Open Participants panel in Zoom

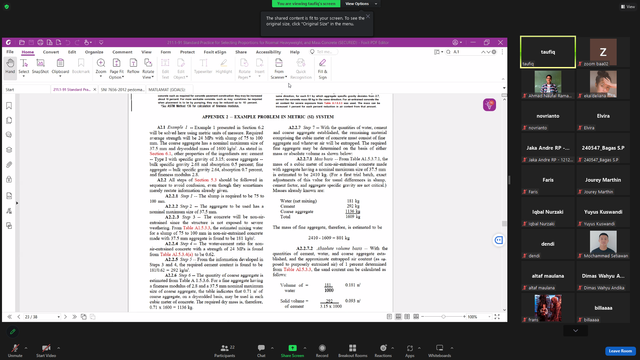pyautogui.click(x=224, y=350)
